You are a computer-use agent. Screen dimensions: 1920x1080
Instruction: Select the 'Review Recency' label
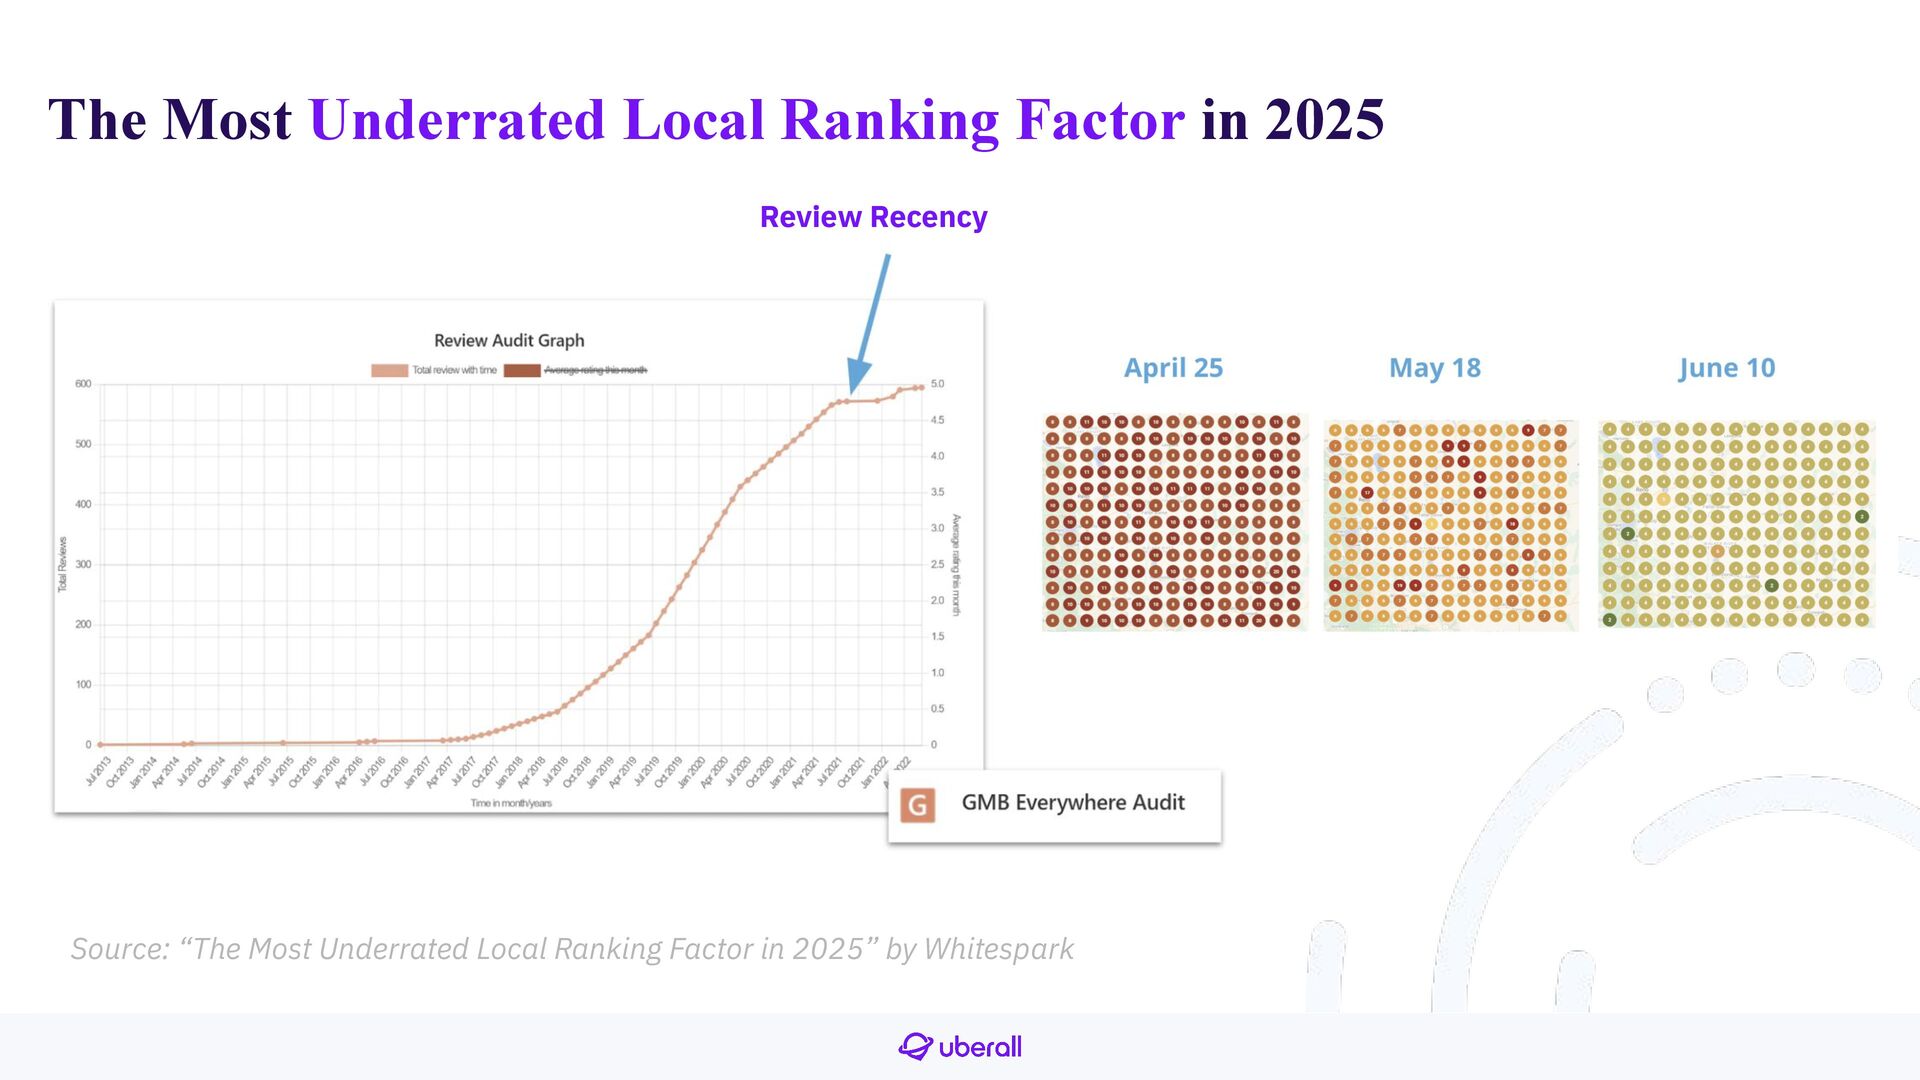tap(873, 217)
